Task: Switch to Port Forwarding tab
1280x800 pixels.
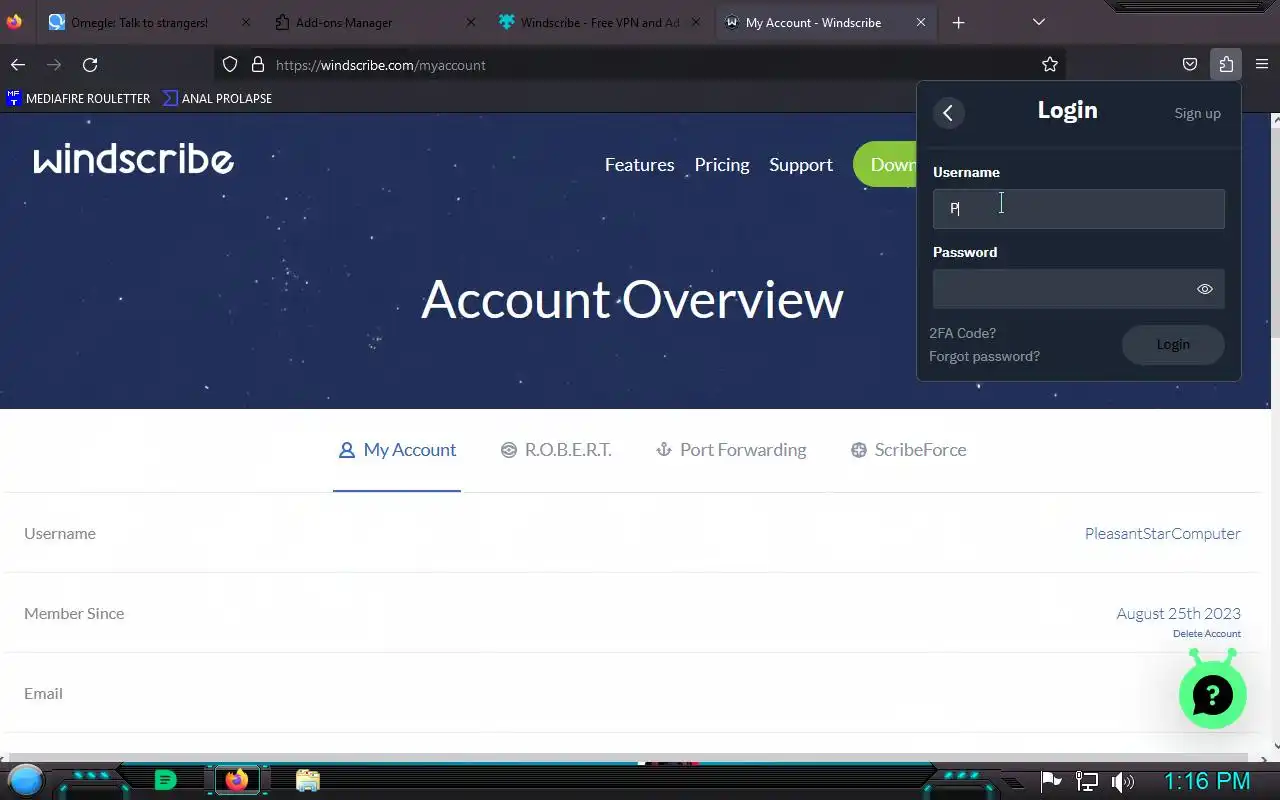Action: click(731, 450)
